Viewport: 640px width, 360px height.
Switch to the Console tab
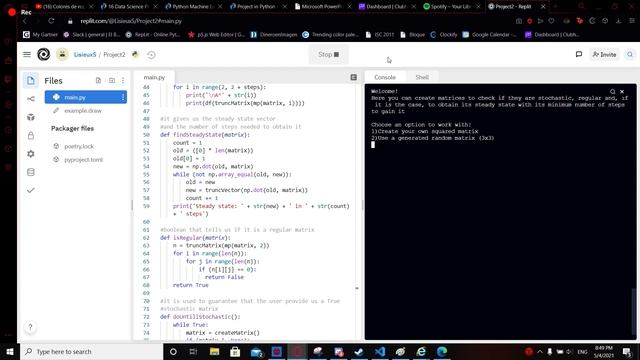385,77
